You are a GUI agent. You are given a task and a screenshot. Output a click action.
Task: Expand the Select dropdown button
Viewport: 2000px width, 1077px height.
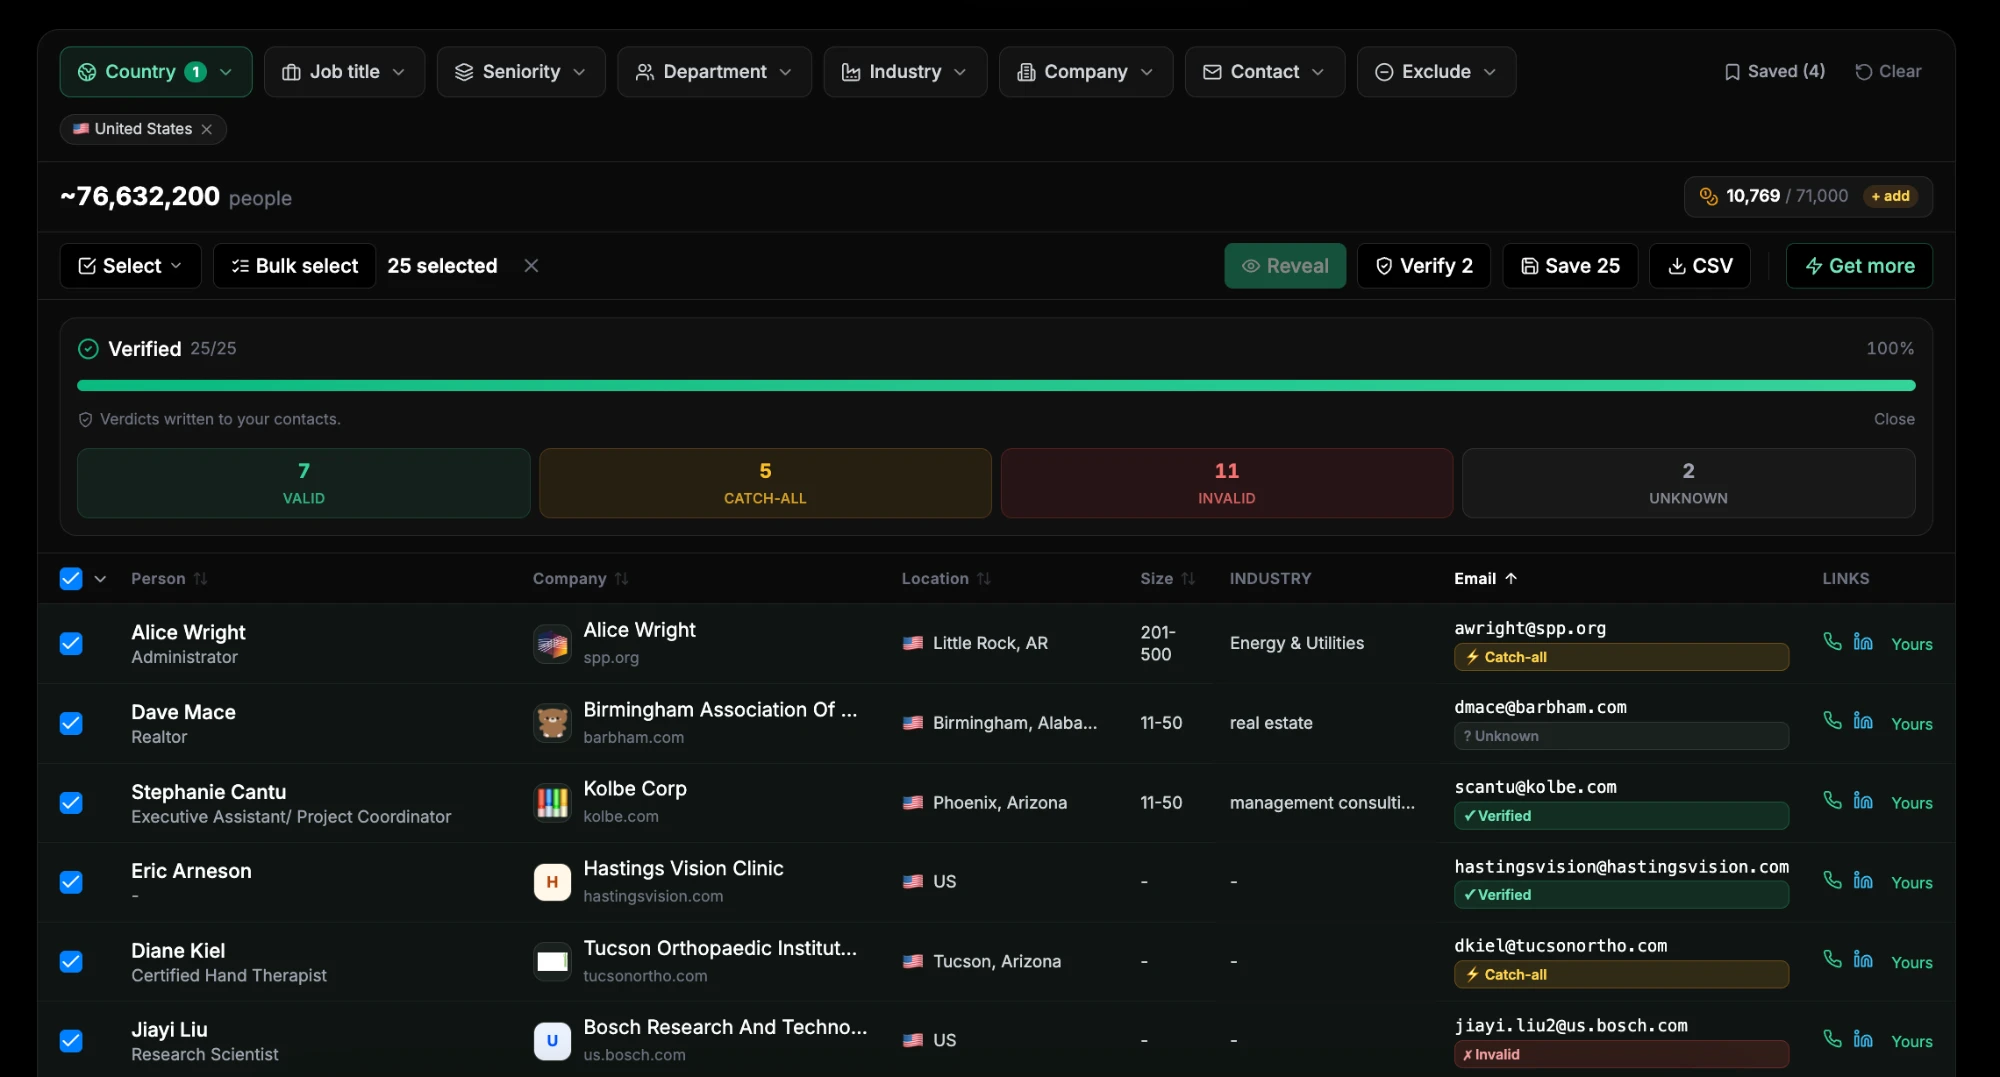click(x=131, y=266)
